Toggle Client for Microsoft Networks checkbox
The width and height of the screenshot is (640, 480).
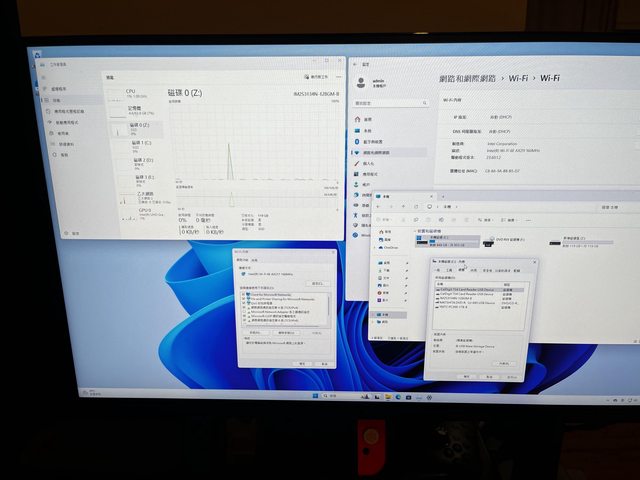pyautogui.click(x=243, y=295)
